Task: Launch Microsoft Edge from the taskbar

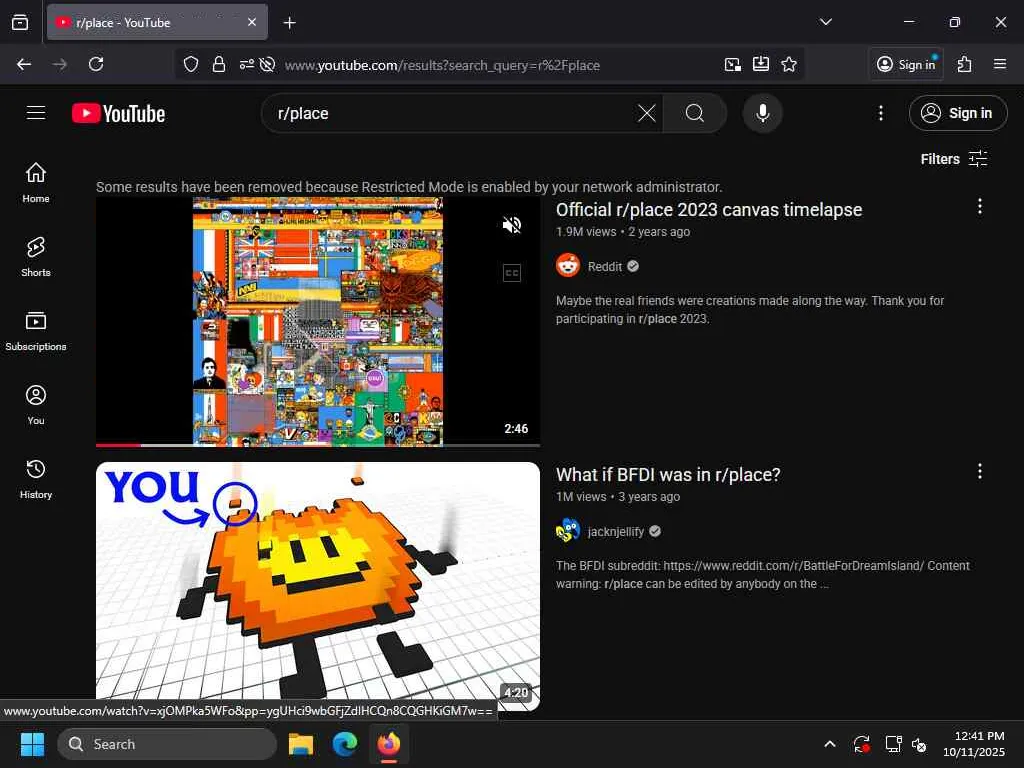Action: [345, 744]
